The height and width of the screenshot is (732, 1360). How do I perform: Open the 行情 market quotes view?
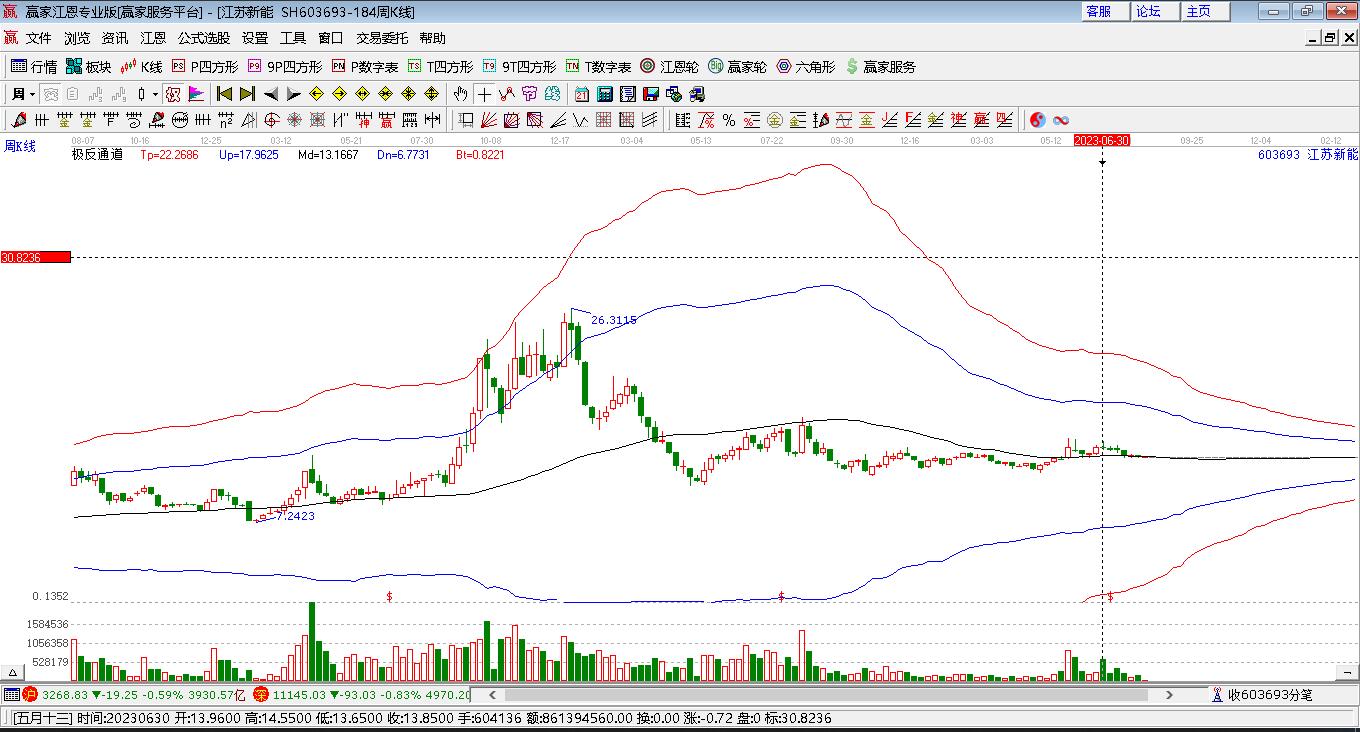pos(34,67)
